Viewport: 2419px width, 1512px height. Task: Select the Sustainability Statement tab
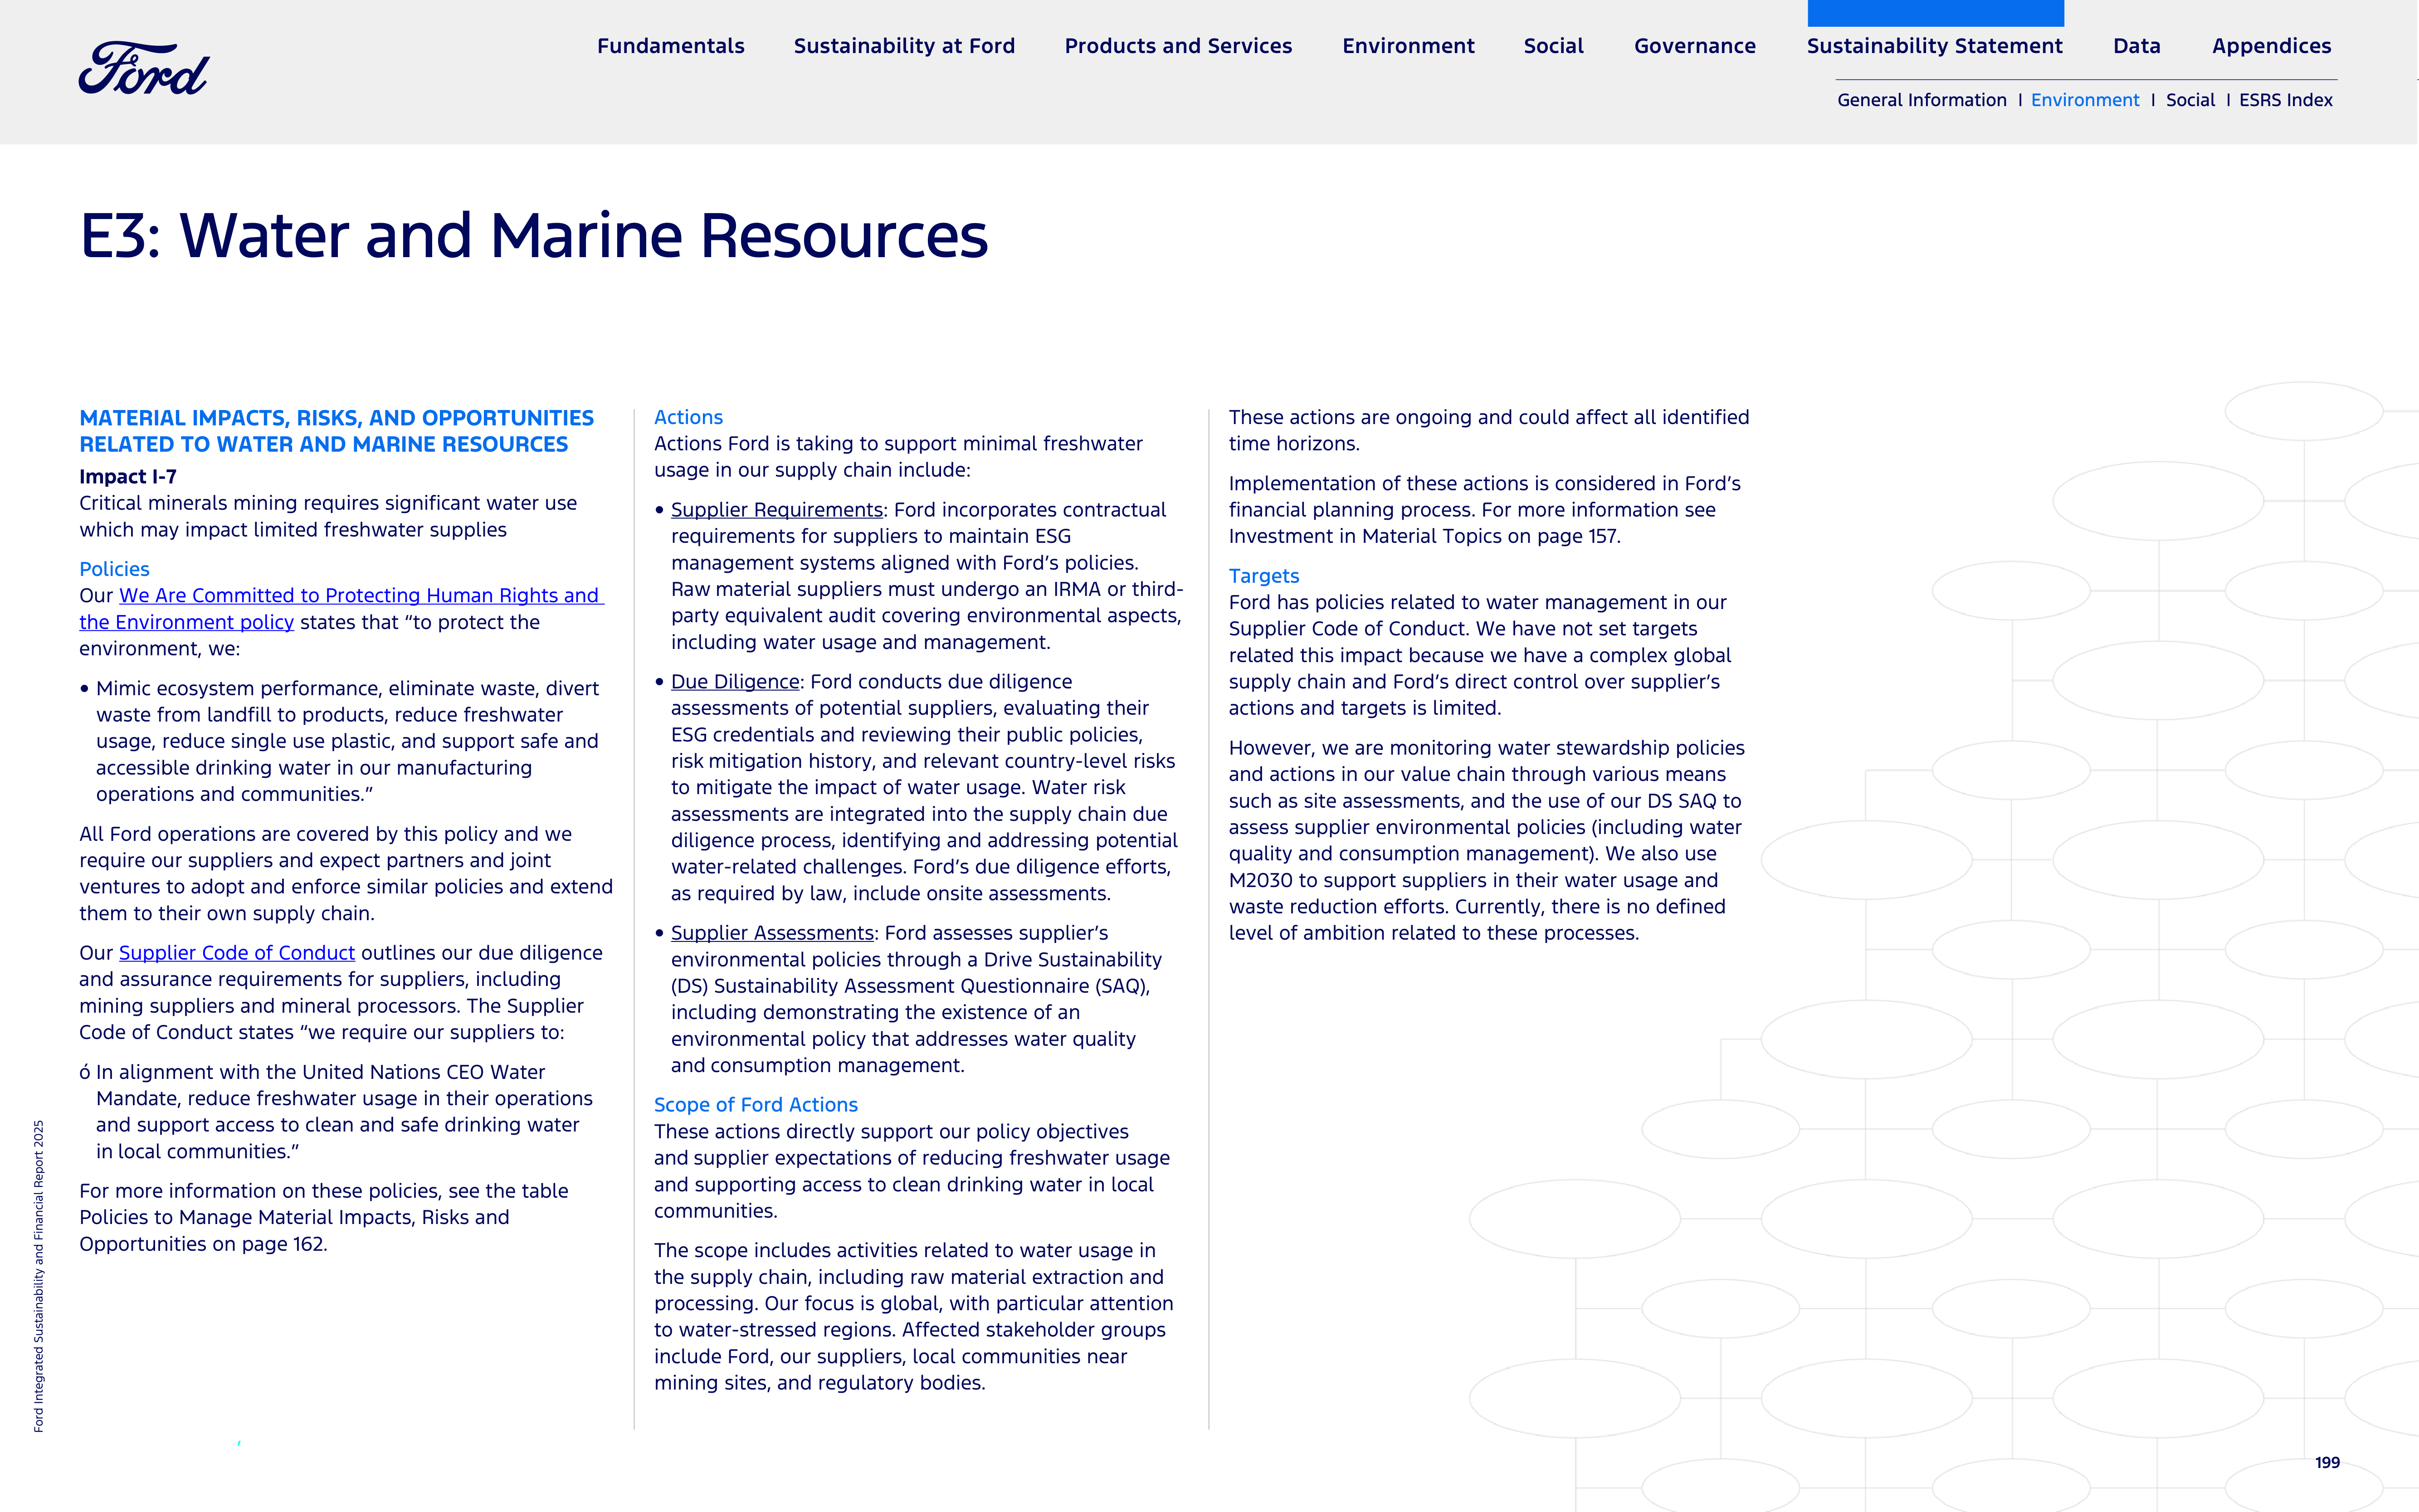(x=1934, y=46)
